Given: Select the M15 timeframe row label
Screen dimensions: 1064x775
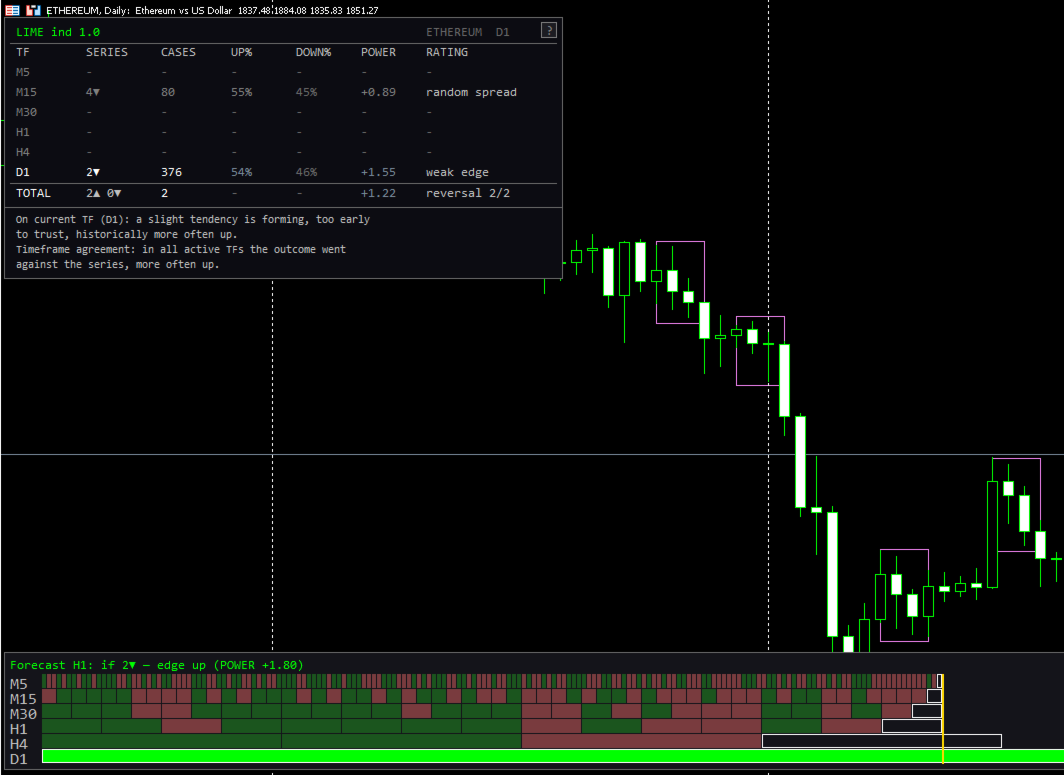Looking at the screenshot, I should [x=26, y=92].
